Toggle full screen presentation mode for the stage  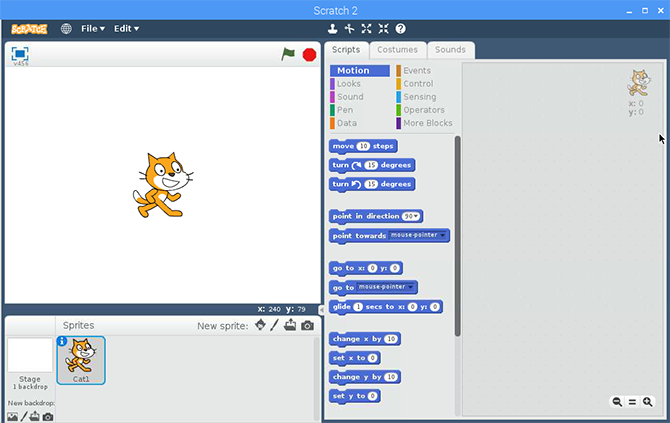(20, 55)
